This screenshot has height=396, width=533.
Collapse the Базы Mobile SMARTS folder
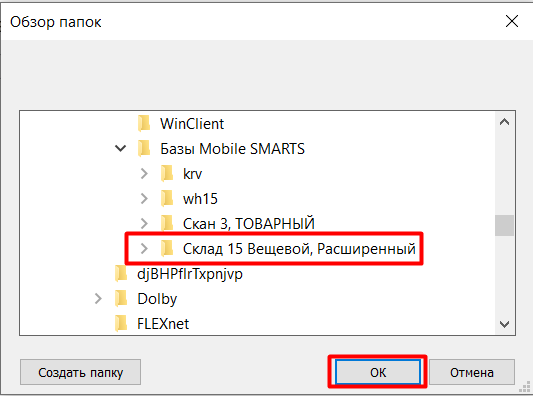point(121,149)
